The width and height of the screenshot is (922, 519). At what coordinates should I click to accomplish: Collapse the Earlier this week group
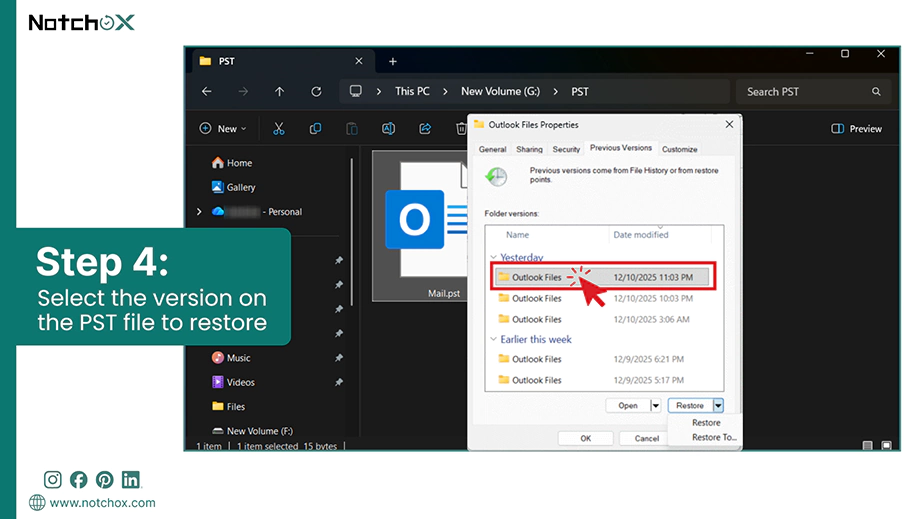493,339
